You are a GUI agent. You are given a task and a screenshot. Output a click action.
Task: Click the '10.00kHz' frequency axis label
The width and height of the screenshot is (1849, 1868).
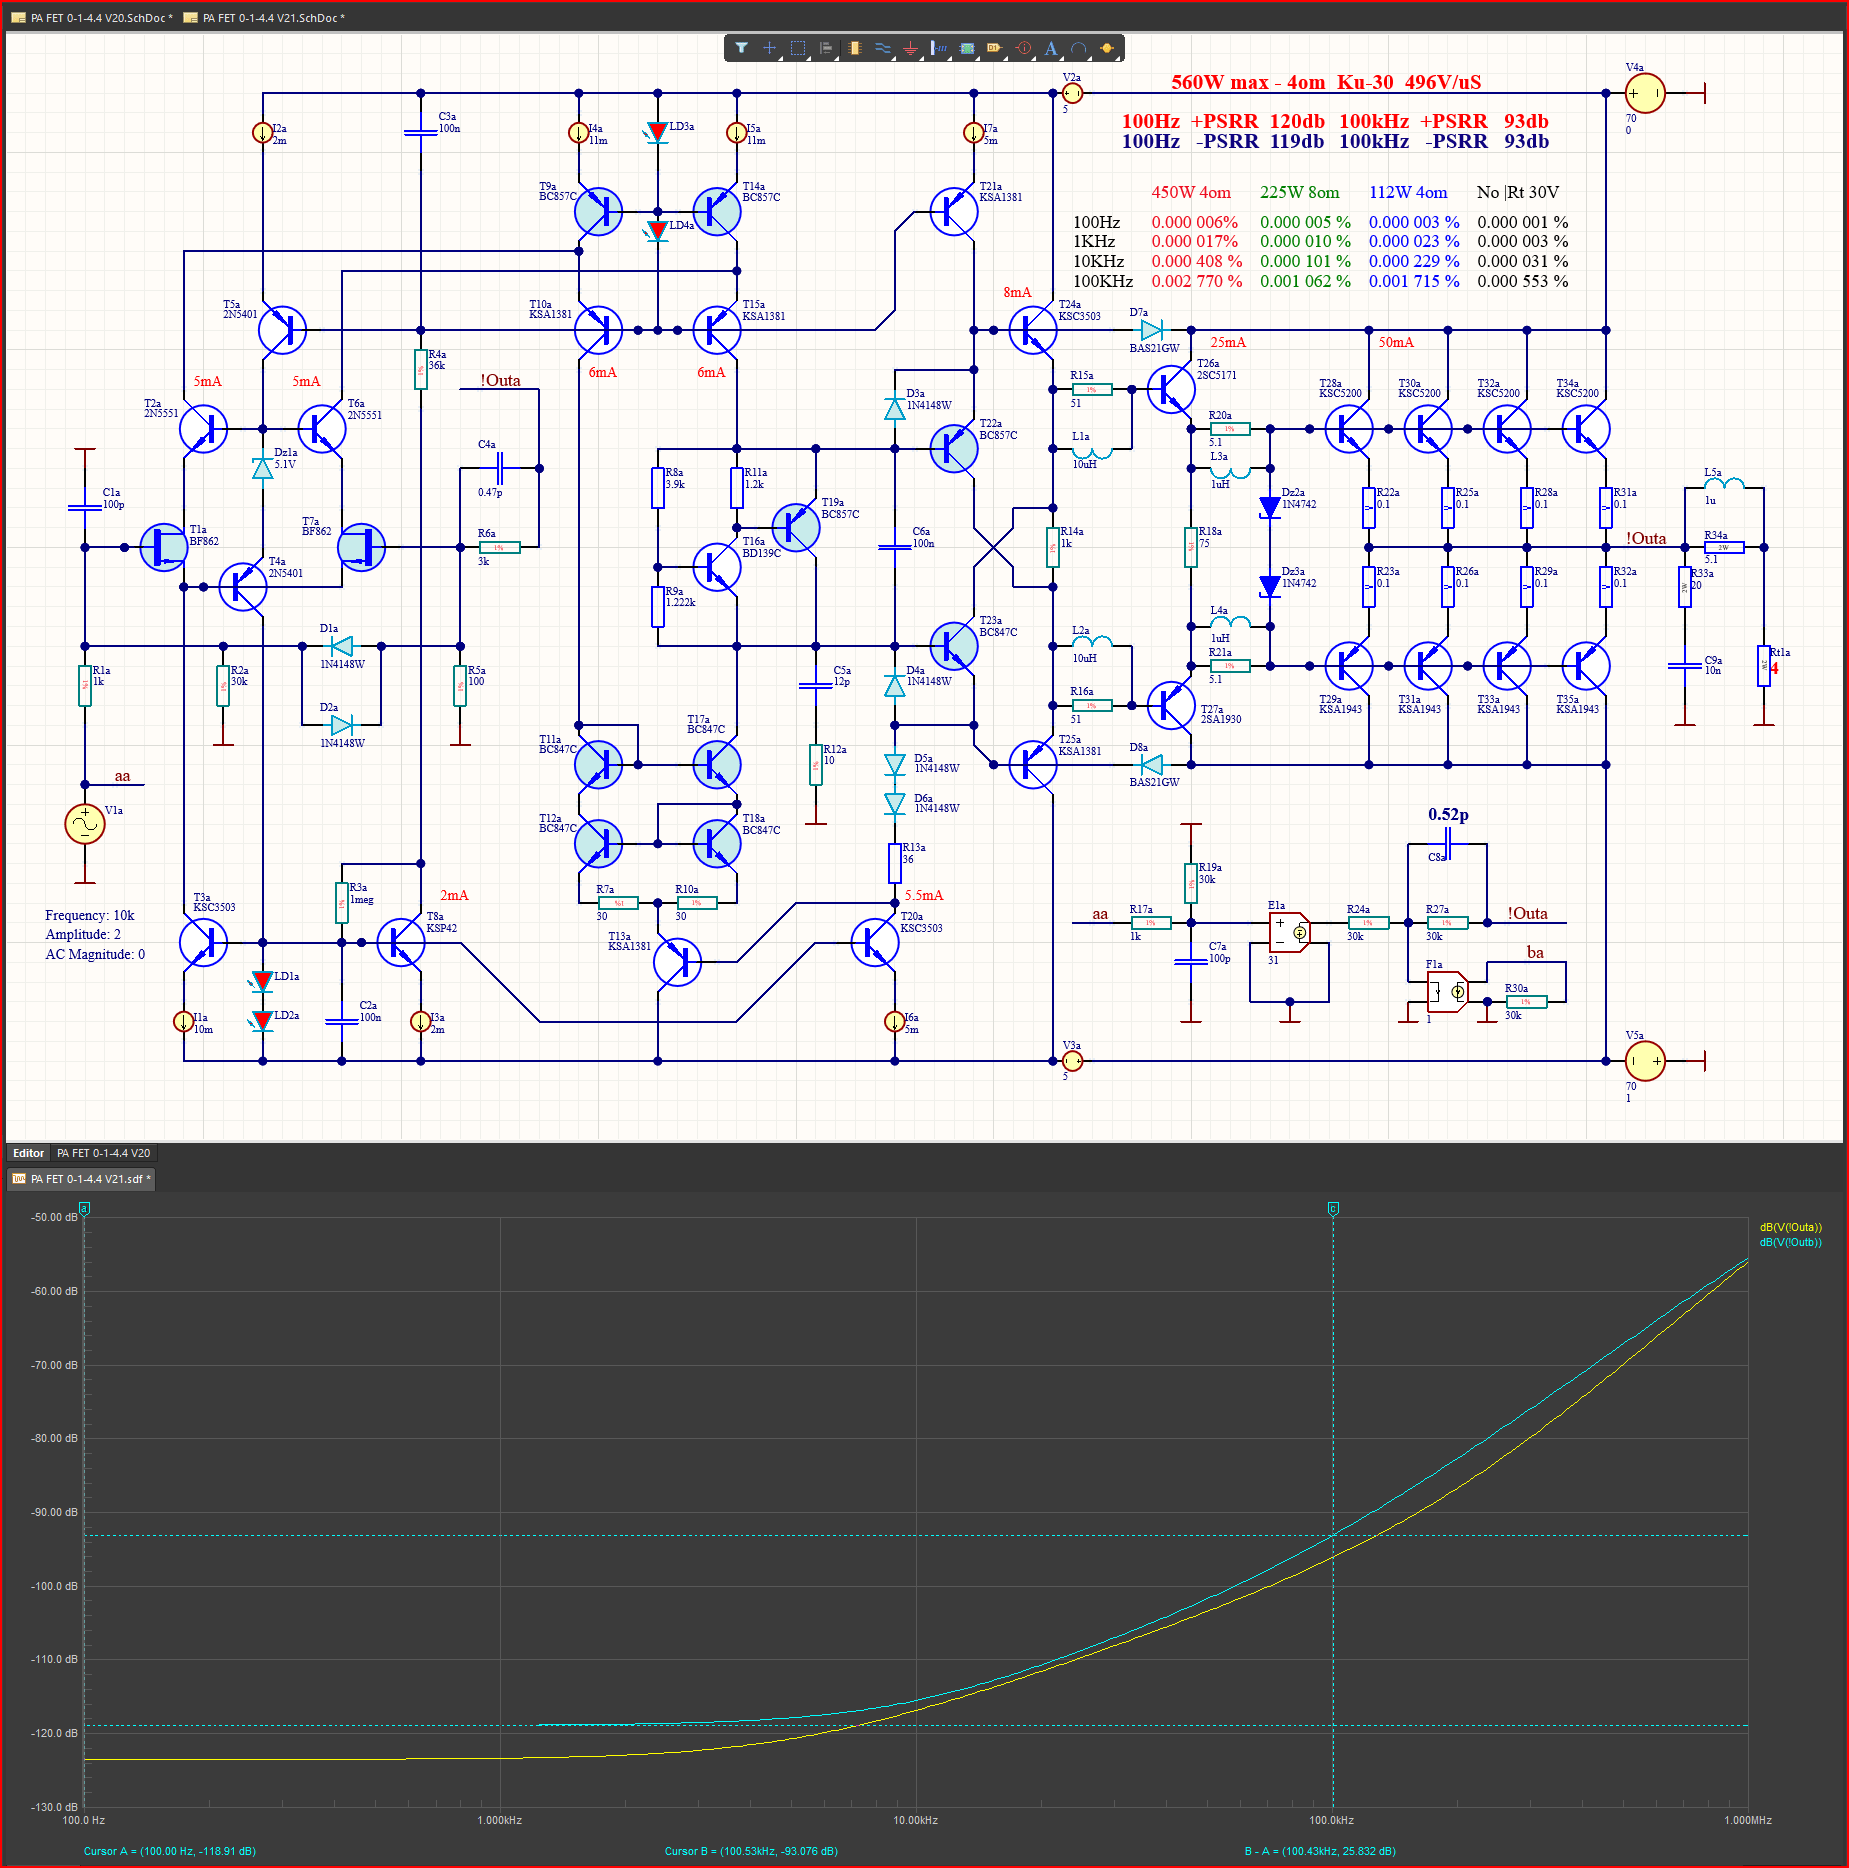point(916,1820)
